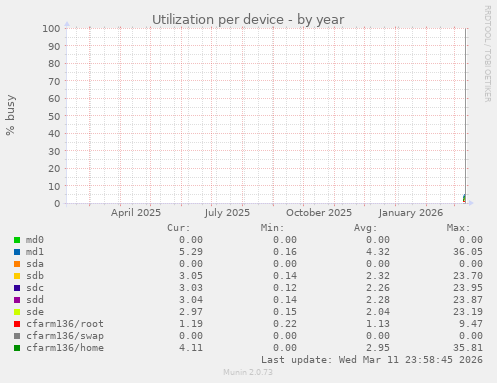The height and width of the screenshot is (383, 497).
Task: Click cfarm136/root max value 9.47
Action: 471,324
